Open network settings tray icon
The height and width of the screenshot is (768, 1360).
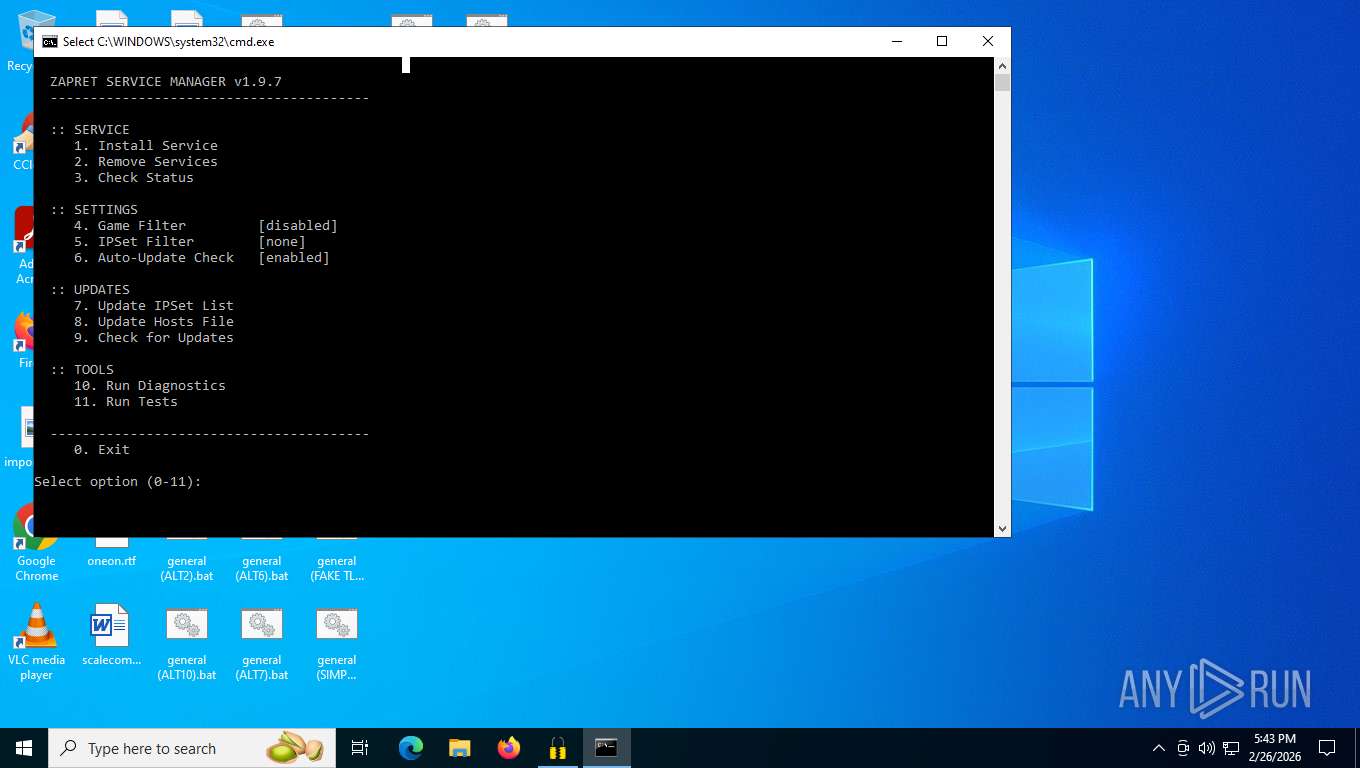tap(1231, 748)
